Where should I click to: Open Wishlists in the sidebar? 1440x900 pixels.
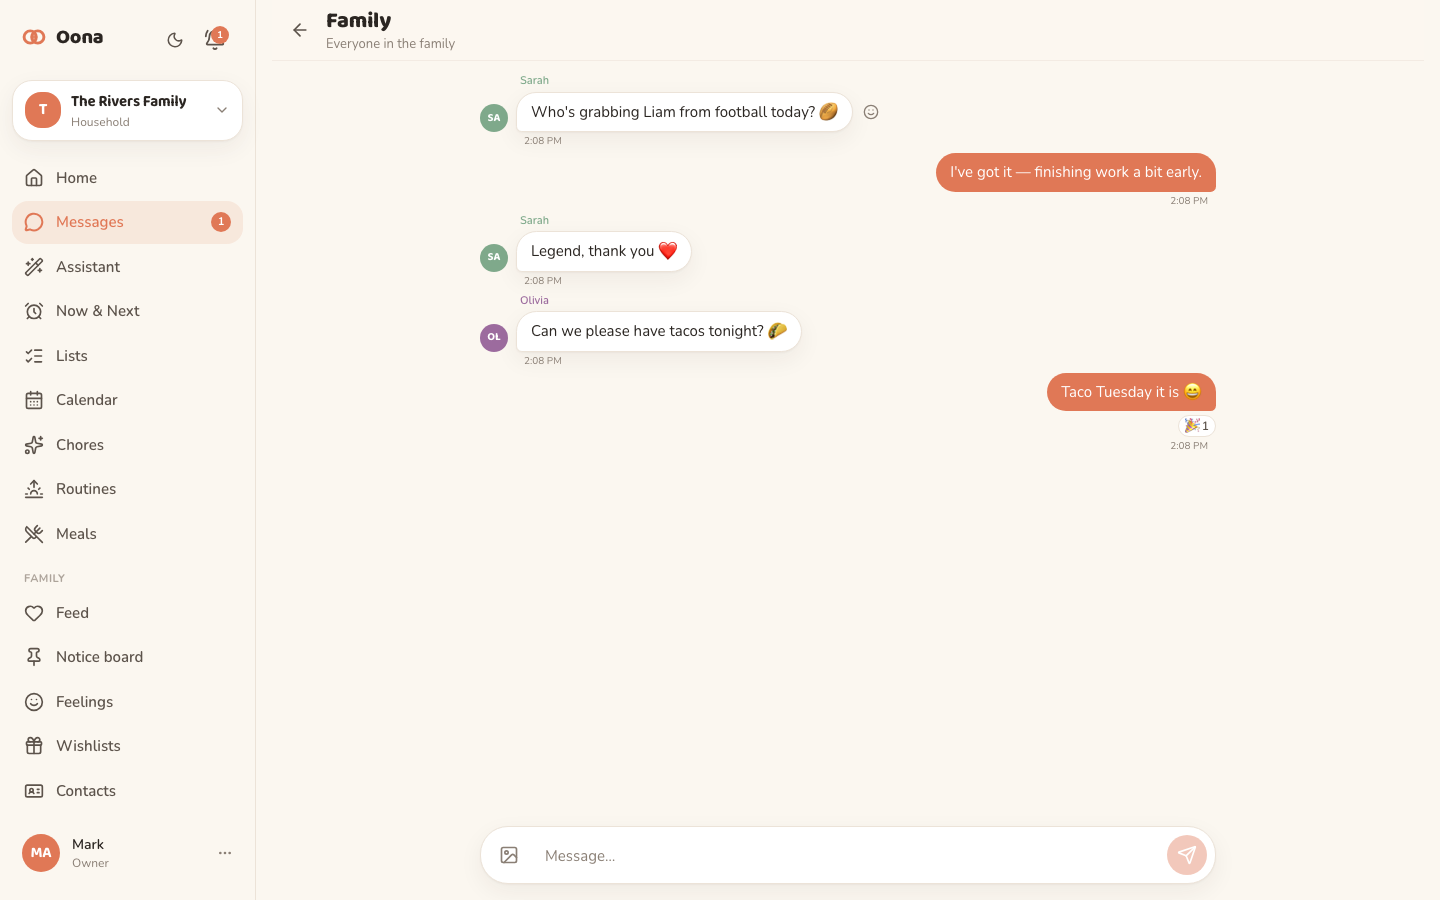pos(127,746)
